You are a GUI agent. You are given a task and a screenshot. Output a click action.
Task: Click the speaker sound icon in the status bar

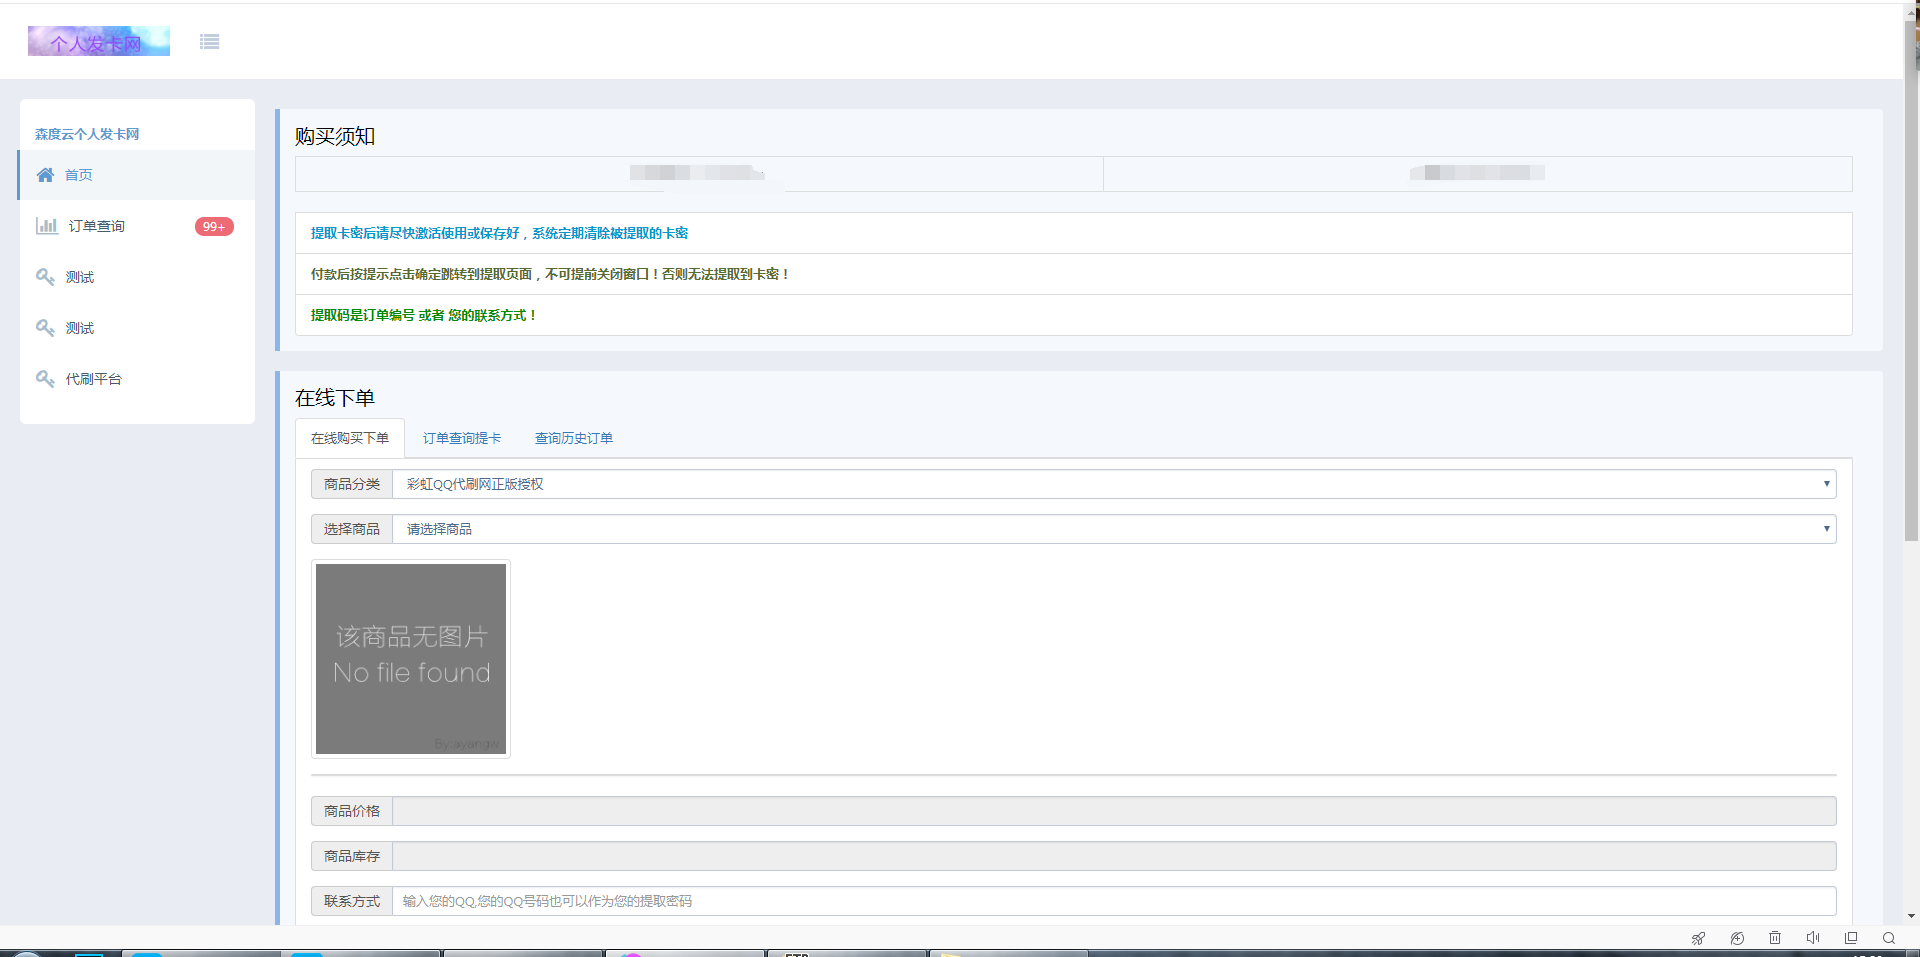coord(1813,938)
